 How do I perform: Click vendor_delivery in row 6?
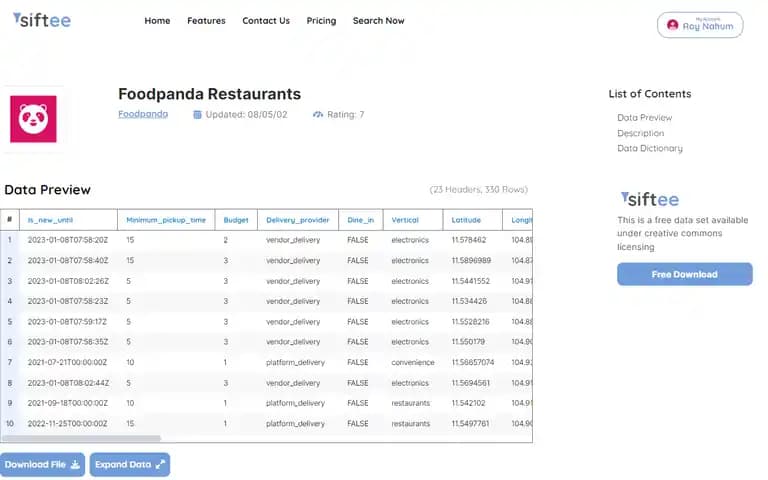293,342
